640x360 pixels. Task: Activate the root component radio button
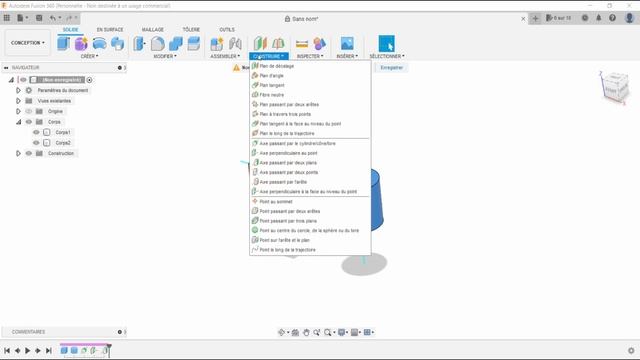pyautogui.click(x=89, y=80)
